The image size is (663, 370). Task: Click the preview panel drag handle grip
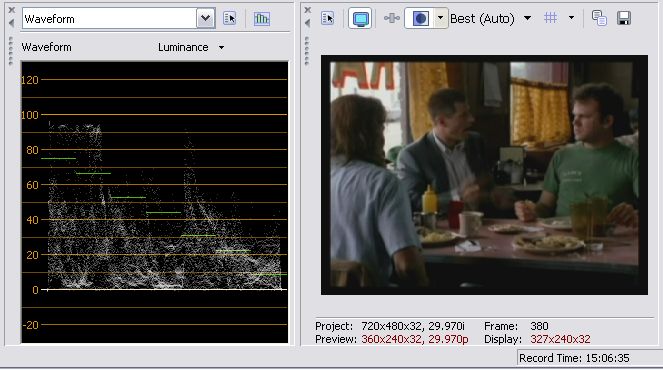(307, 52)
